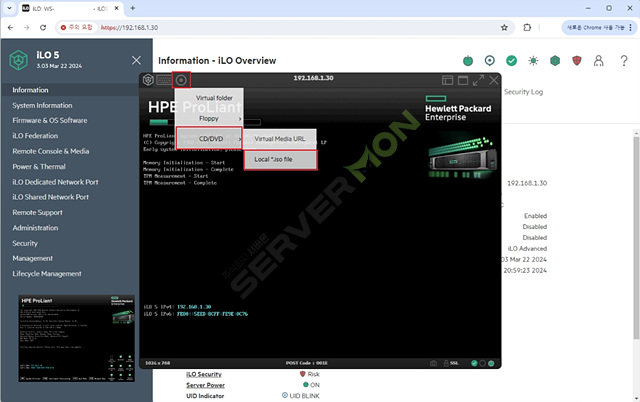Click the red security shield icon in header
Viewport: 640px width, 402px height.
pos(576,61)
